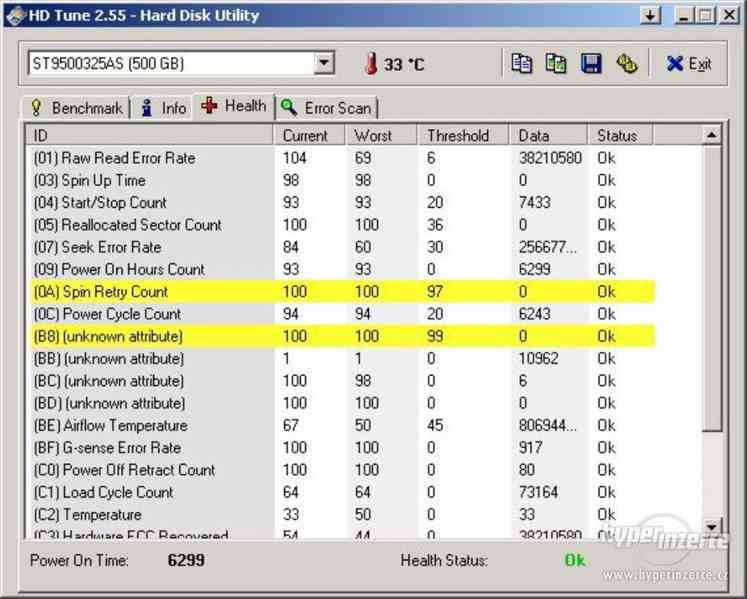The image size is (747, 599).
Task: Select the (BD) unknown attribute row
Action: pyautogui.click(x=341, y=403)
